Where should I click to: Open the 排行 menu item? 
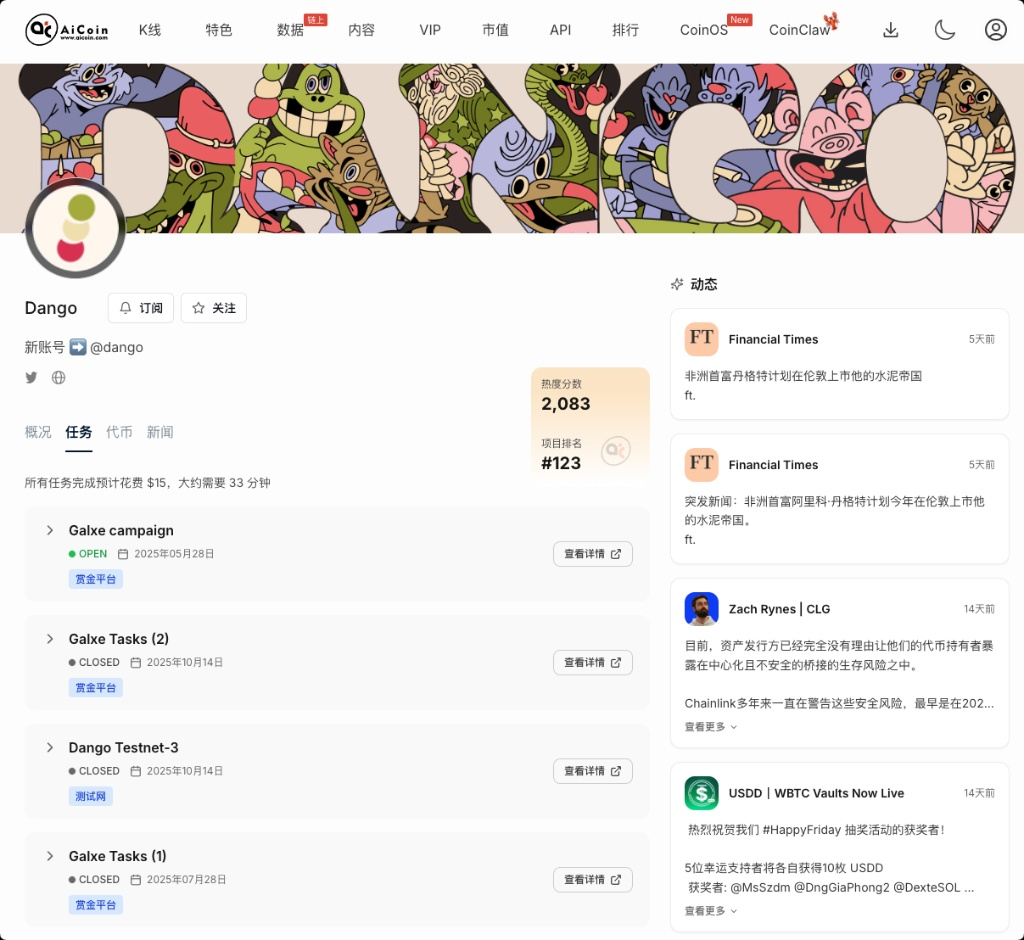point(625,30)
